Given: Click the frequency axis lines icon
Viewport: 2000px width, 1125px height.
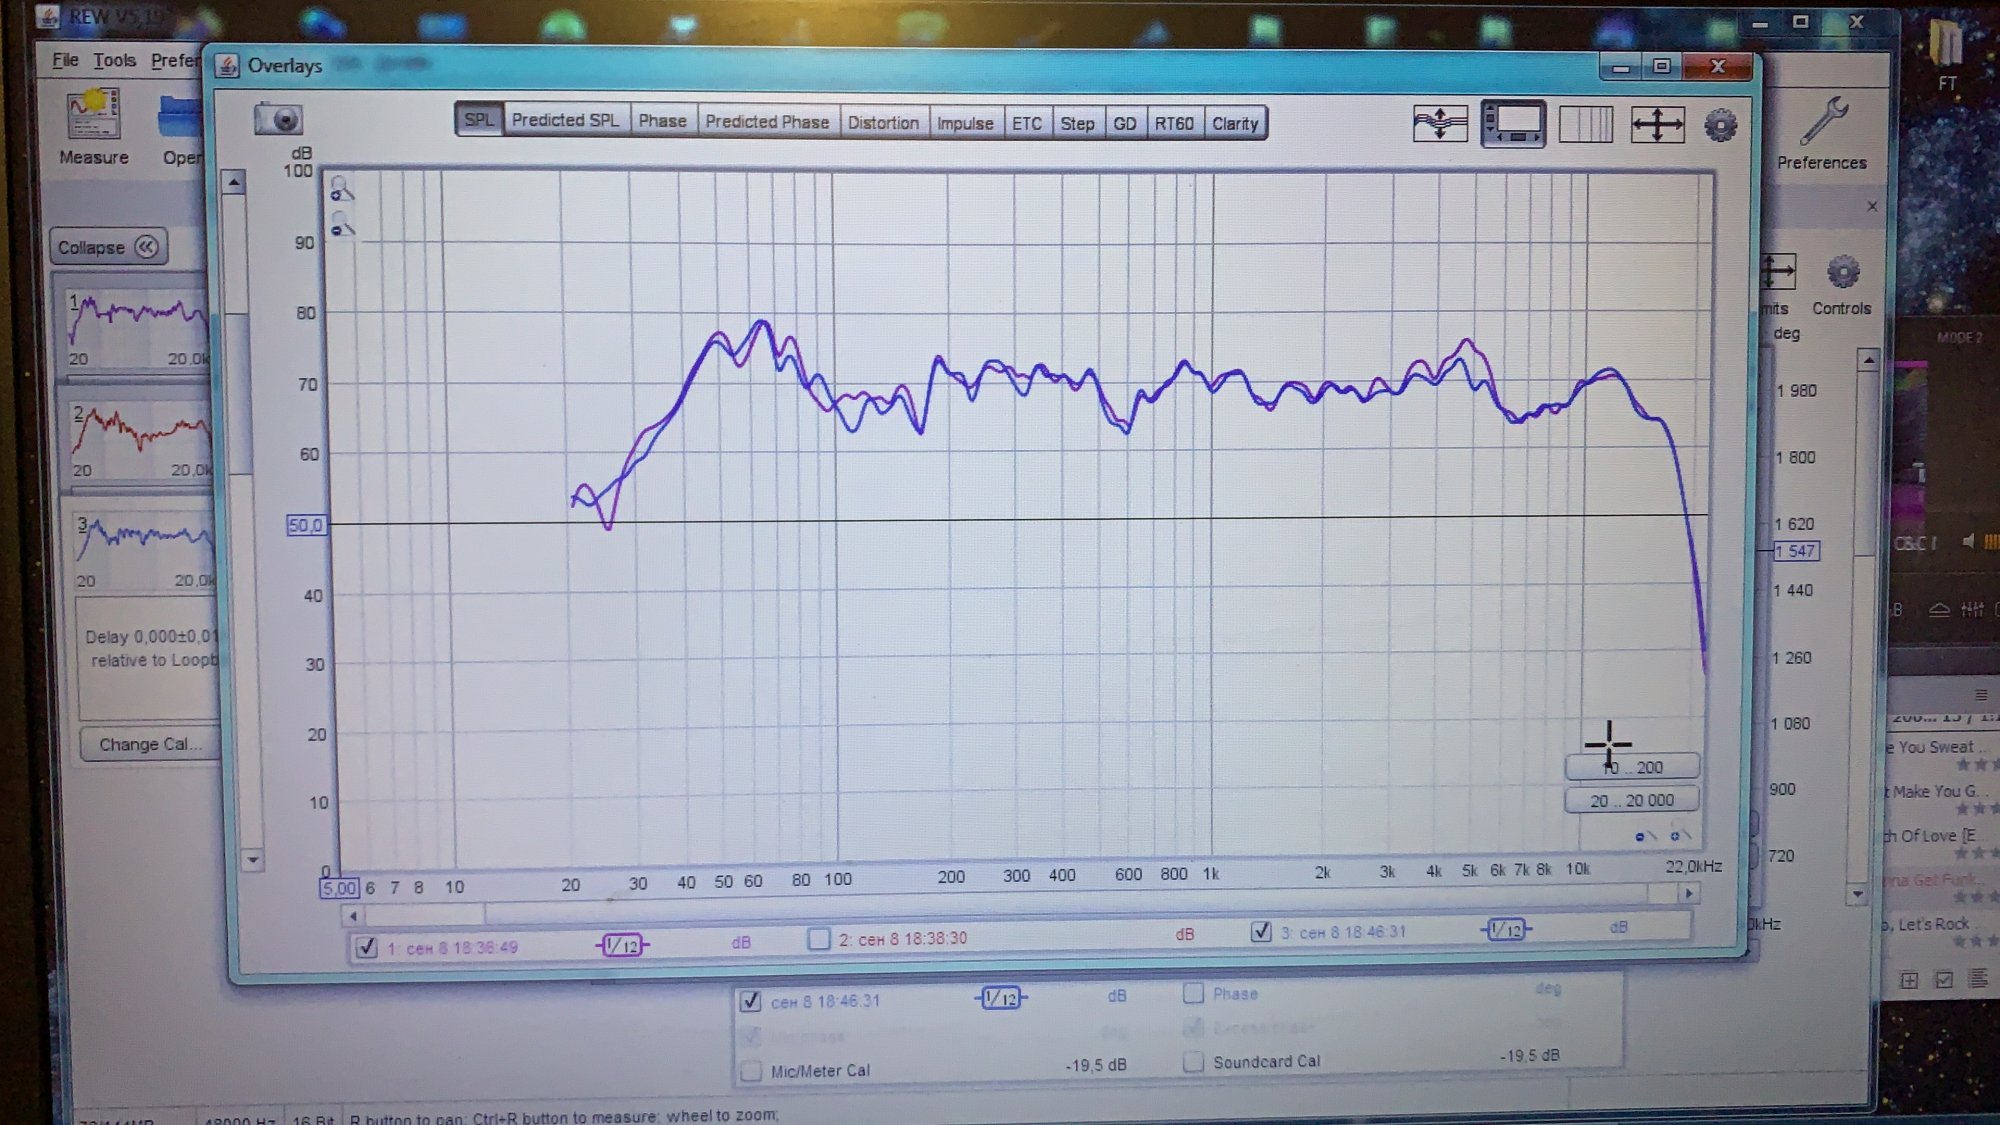Looking at the screenshot, I should click(1585, 125).
